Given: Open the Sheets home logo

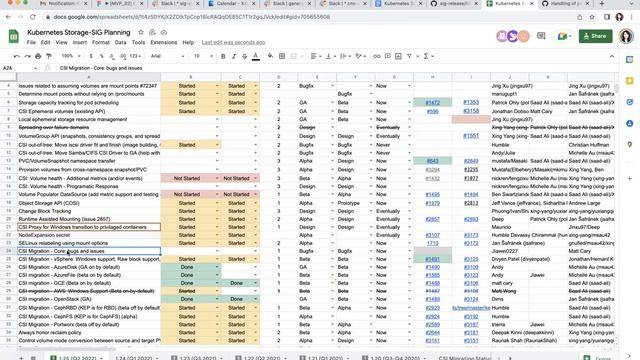Looking at the screenshot, I should (13, 36).
